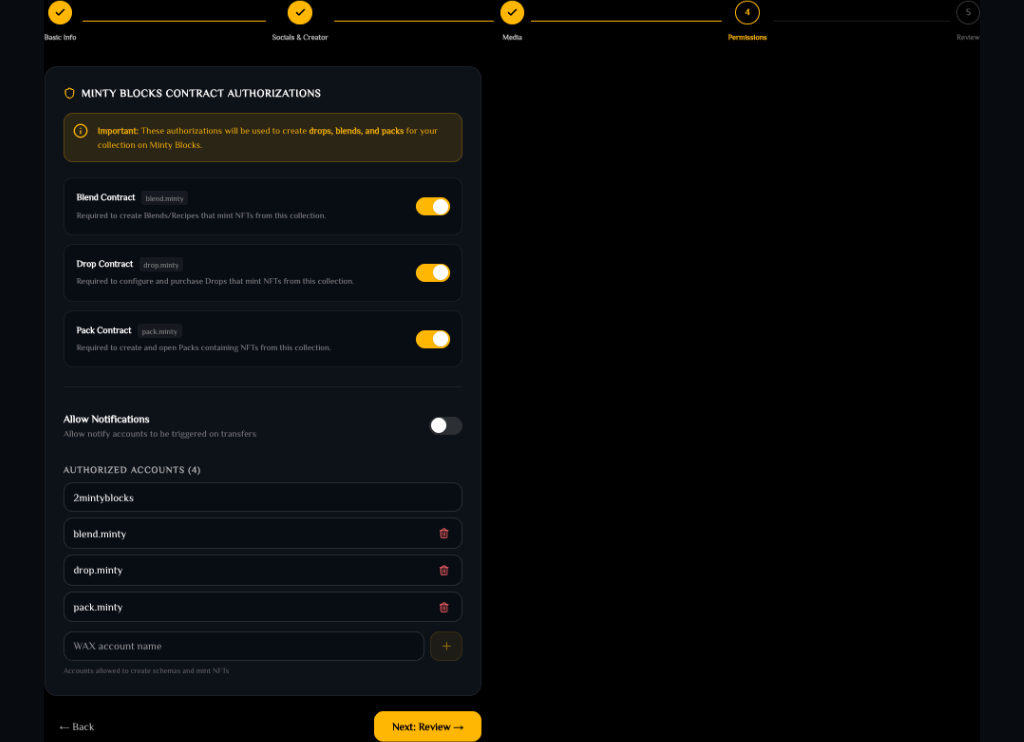Click the Authorized Accounts (4) heading
This screenshot has height=742, width=1024.
(x=132, y=470)
